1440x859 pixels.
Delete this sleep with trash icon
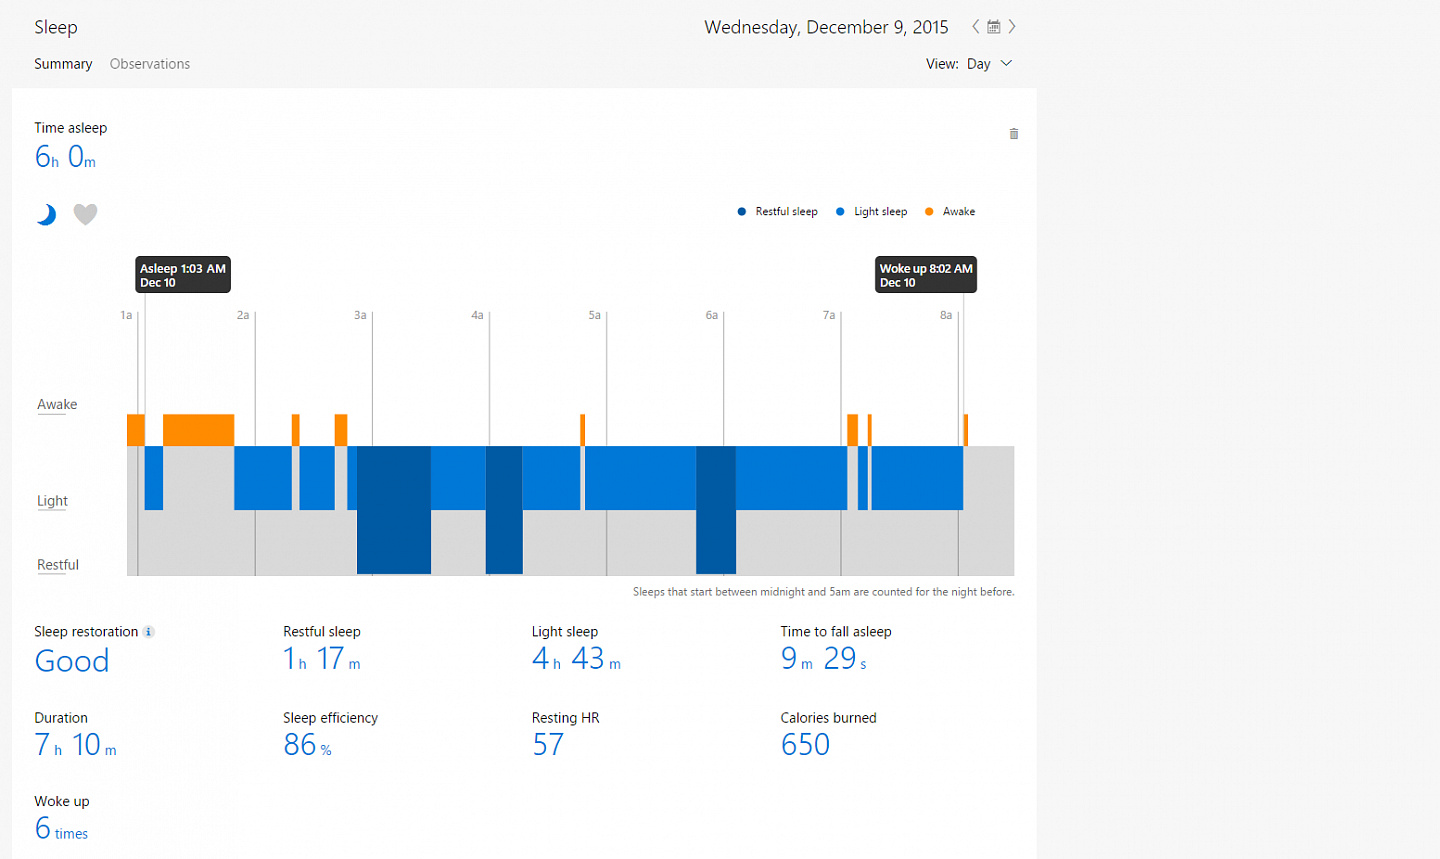1014,134
